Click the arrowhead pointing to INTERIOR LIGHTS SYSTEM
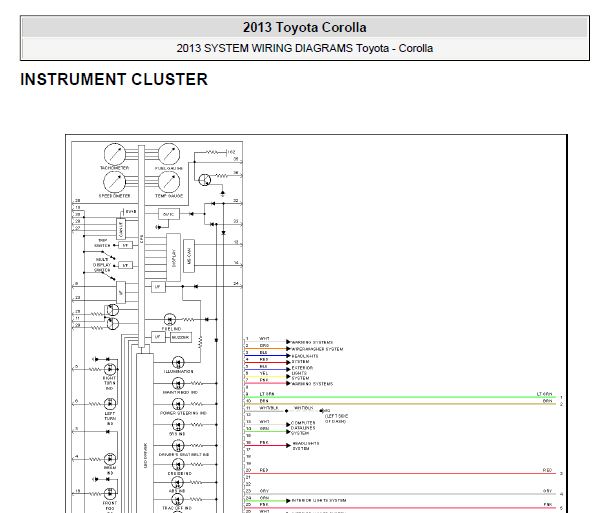 pyautogui.click(x=288, y=501)
